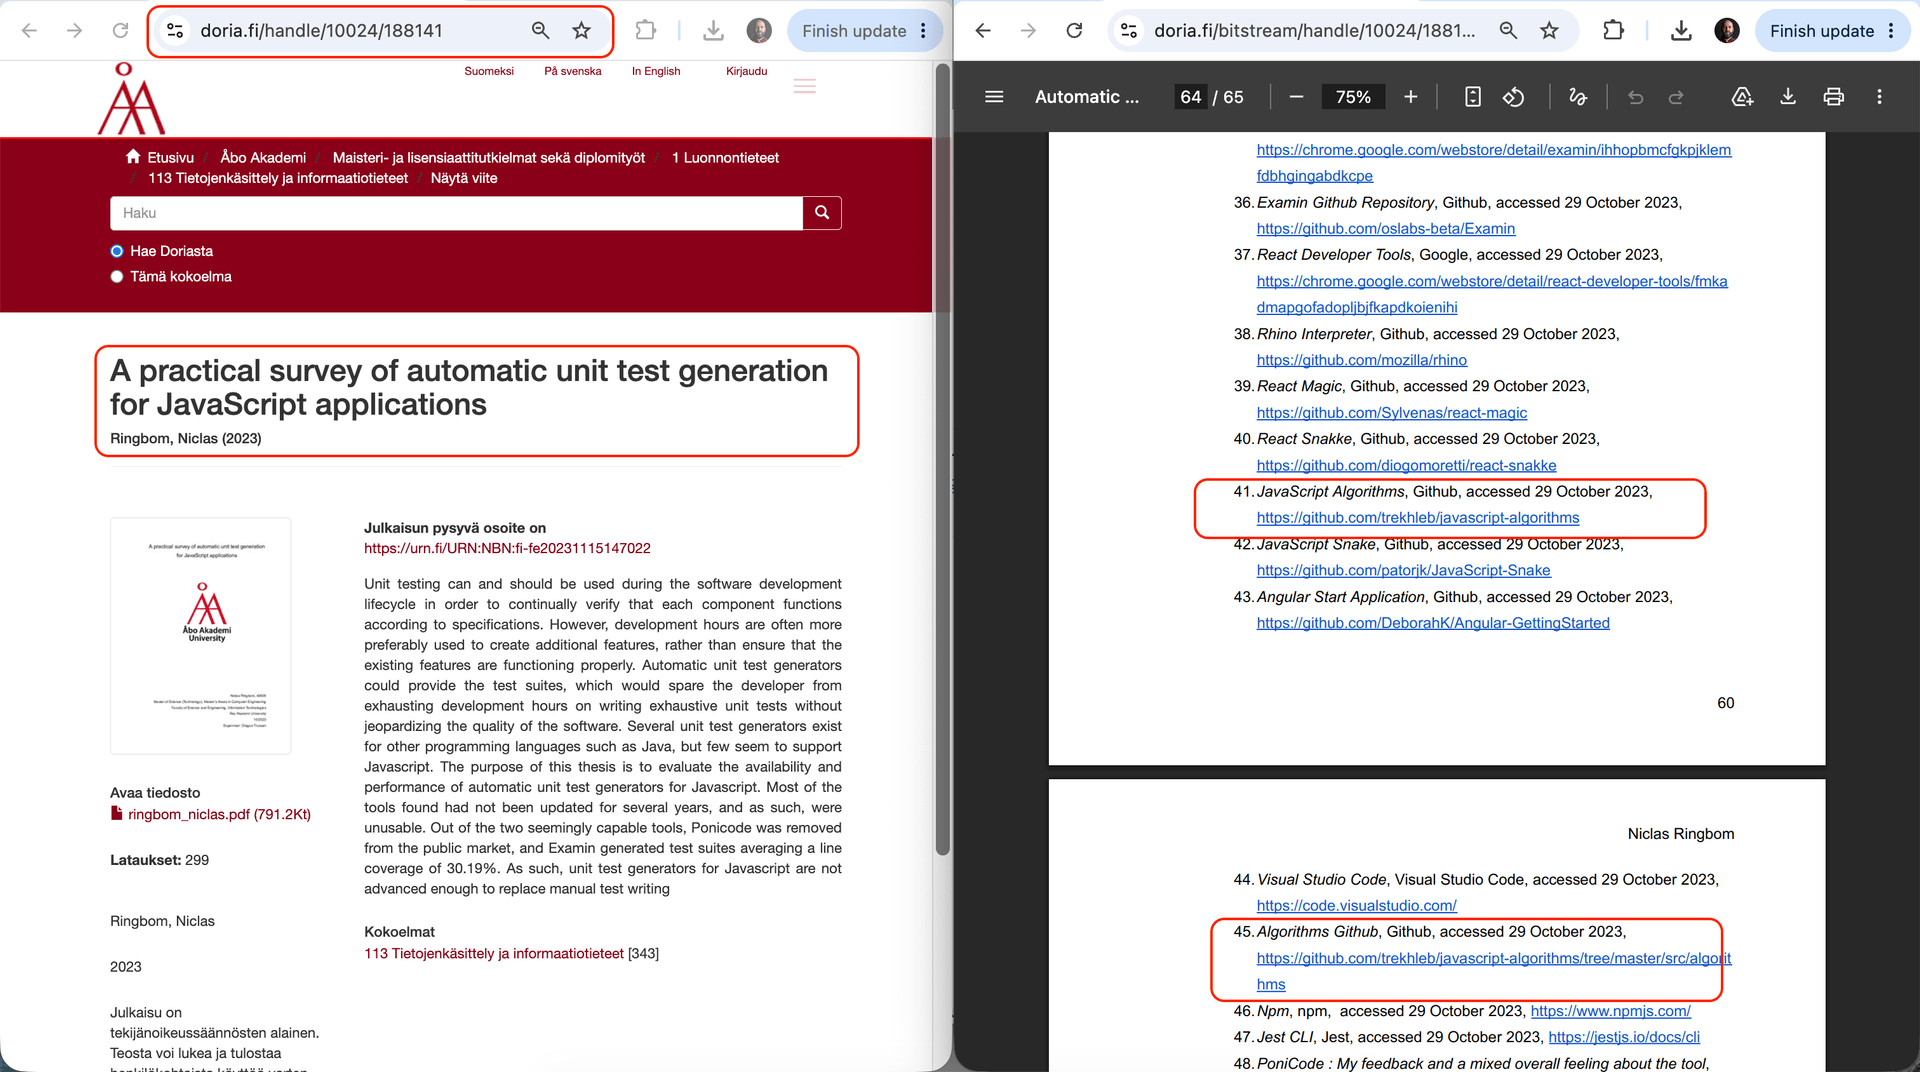This screenshot has height=1072, width=1920.
Task: Open Åbo Akademi breadcrumb
Action: (x=263, y=157)
